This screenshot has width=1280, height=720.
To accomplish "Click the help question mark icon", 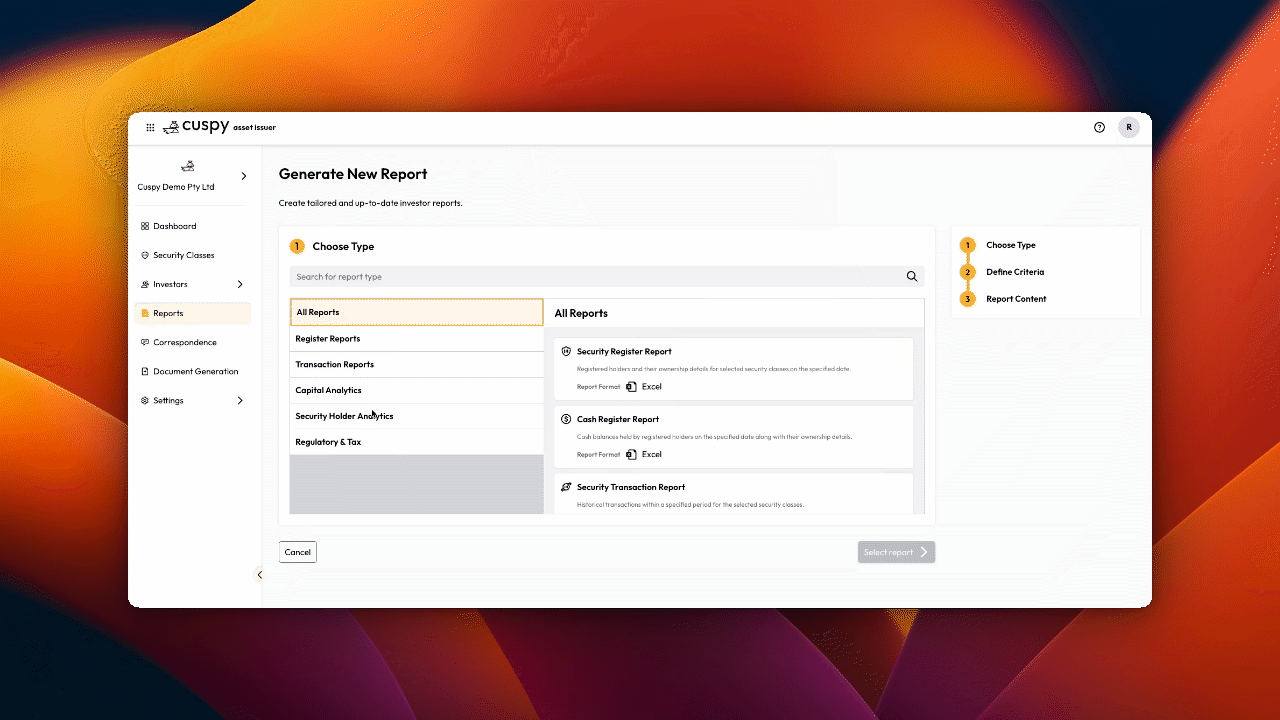I will pos(1099,128).
